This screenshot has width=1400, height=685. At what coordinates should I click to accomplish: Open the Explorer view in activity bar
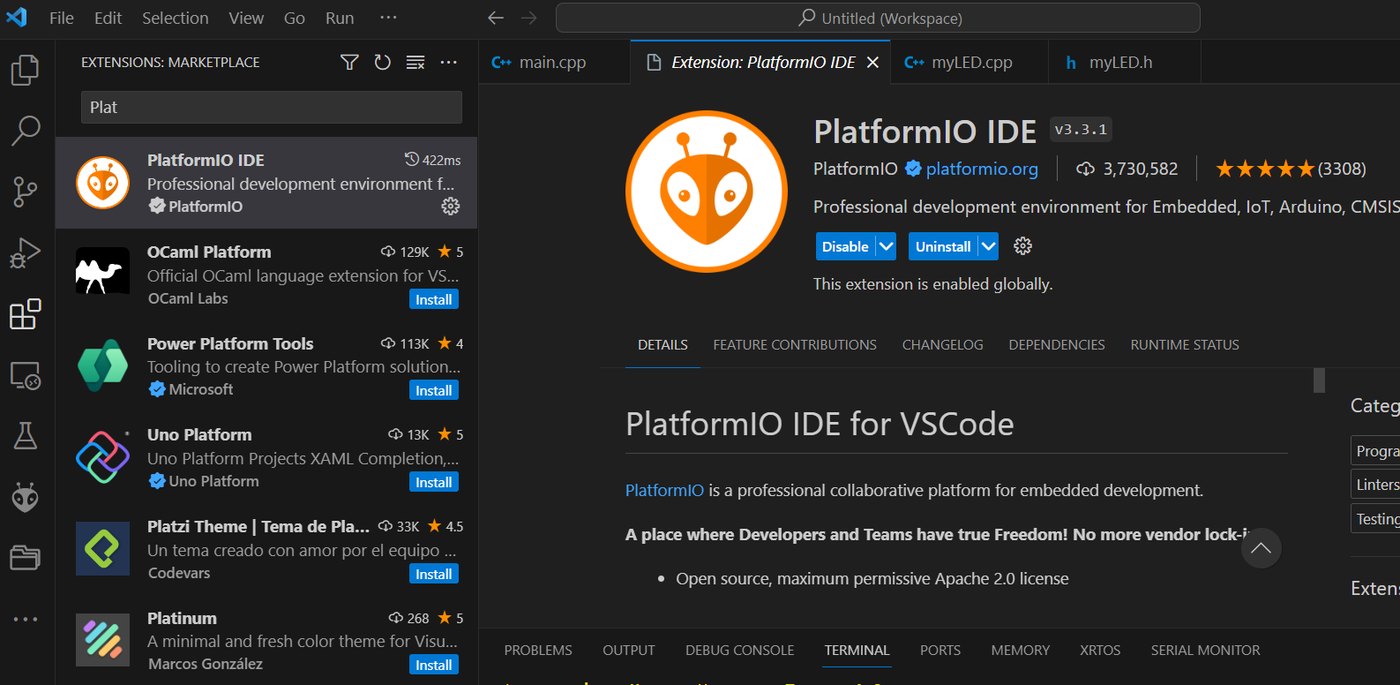25,70
